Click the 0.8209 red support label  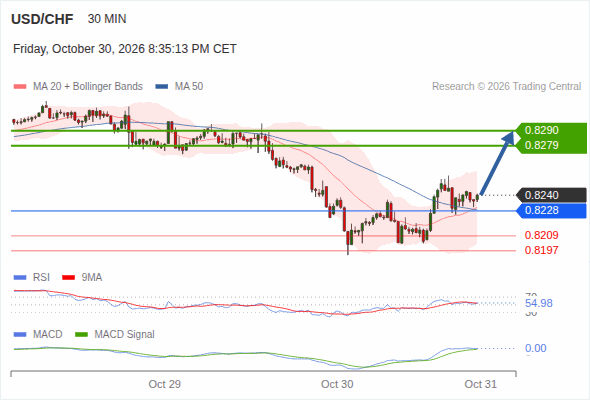[x=541, y=235]
